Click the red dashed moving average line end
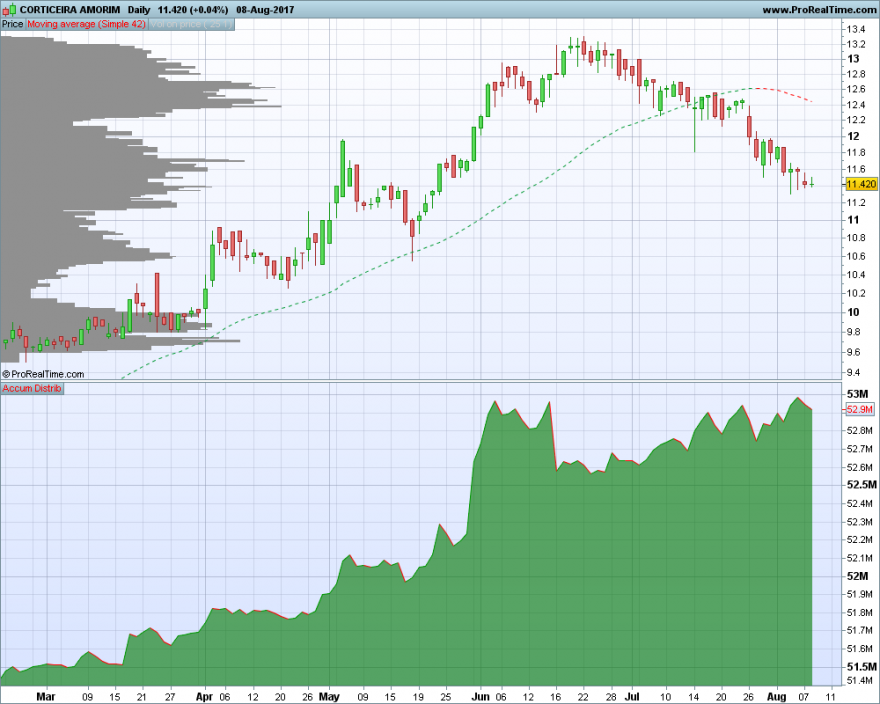The width and height of the screenshot is (880, 704). (x=810, y=100)
